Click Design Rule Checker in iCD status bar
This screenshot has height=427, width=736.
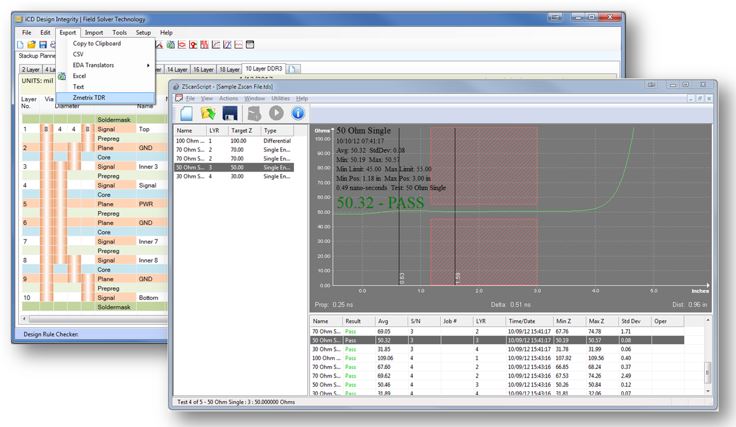coord(51,335)
